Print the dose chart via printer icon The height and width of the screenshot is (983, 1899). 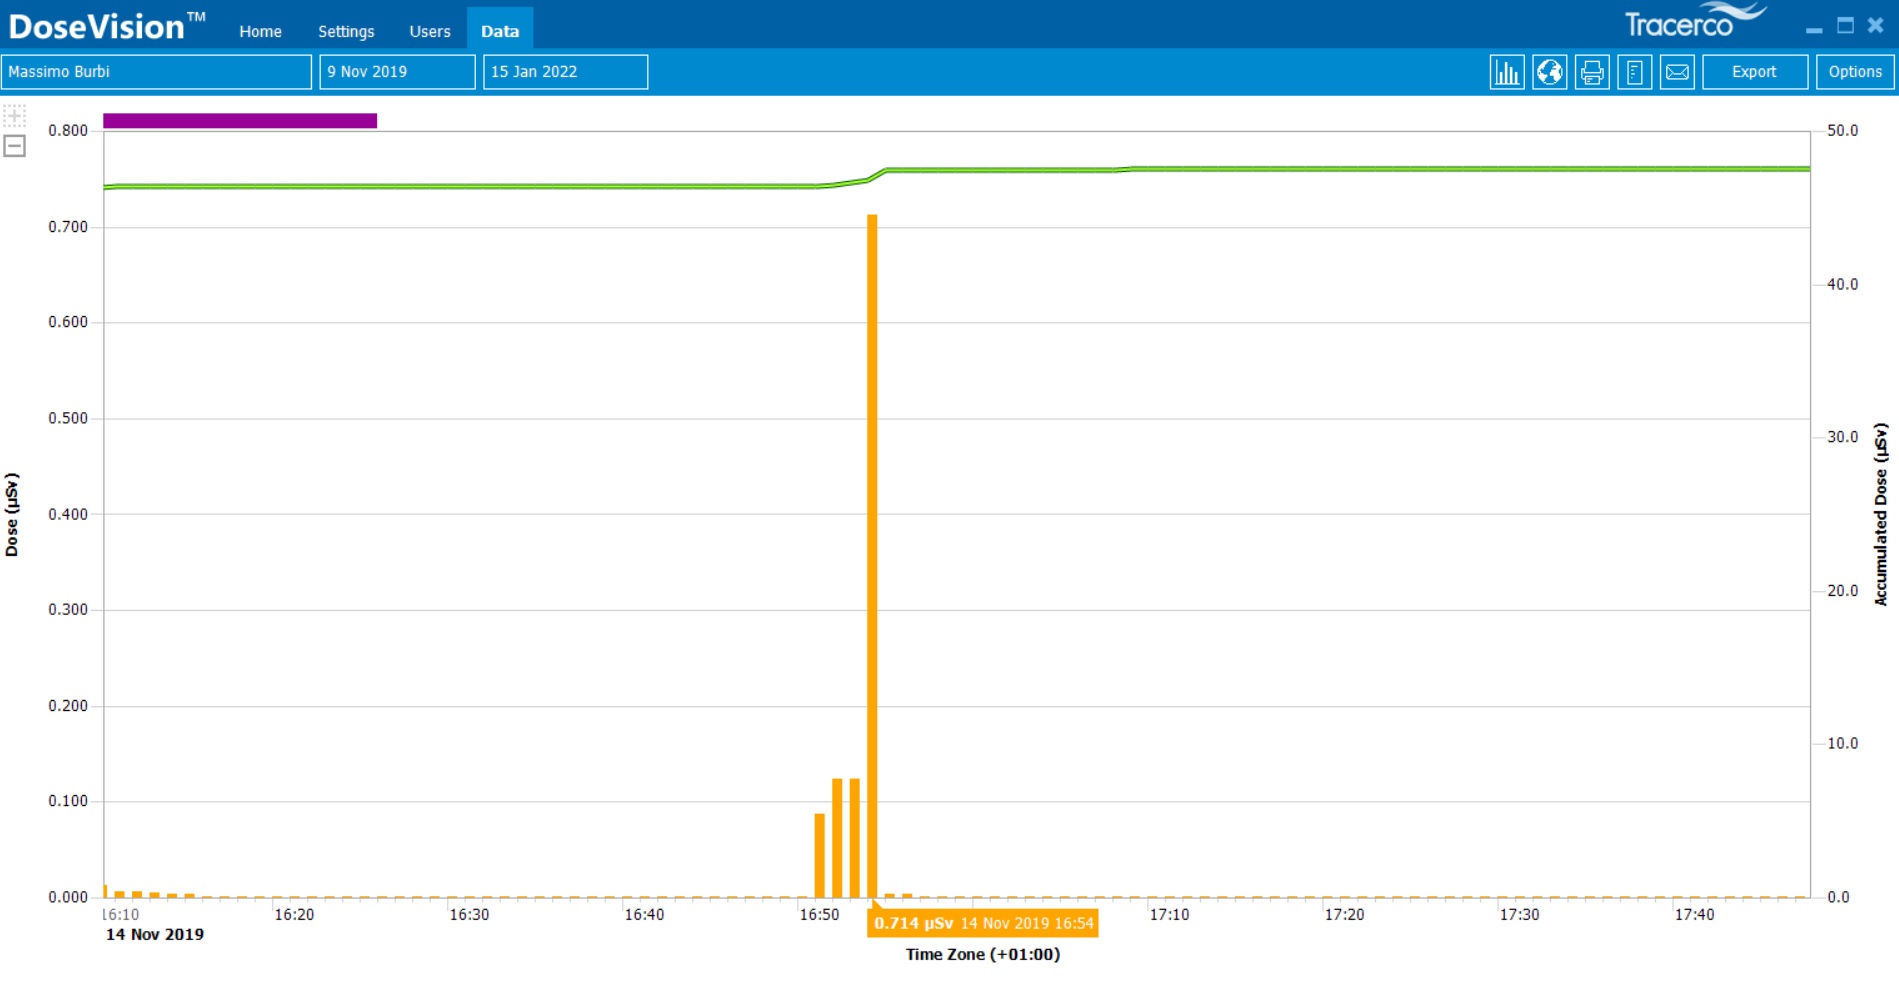coord(1592,72)
